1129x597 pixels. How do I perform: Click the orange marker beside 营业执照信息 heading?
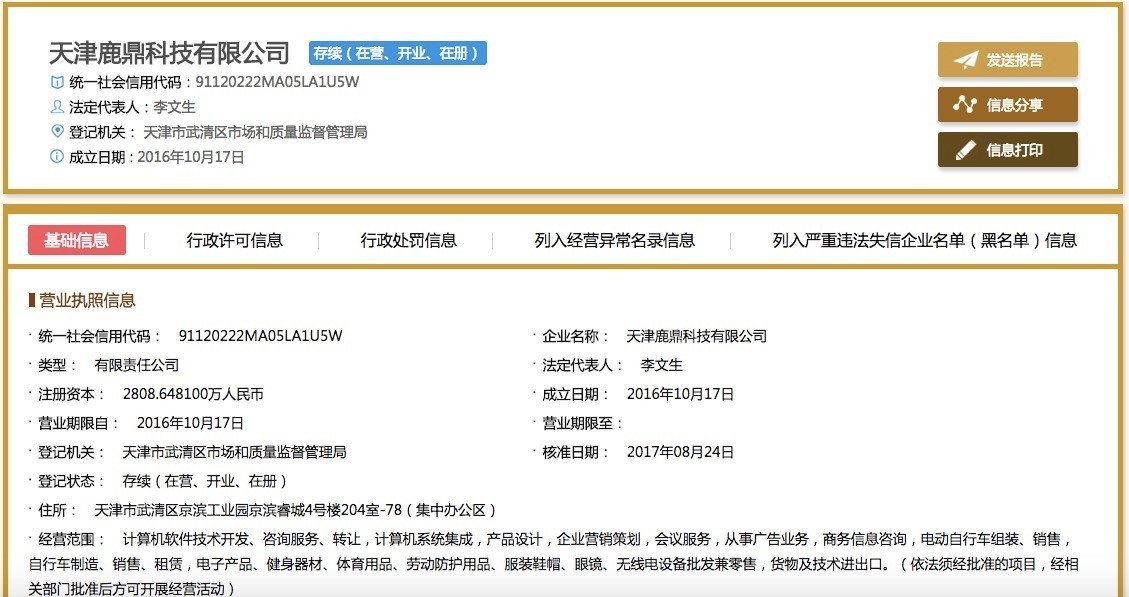pyautogui.click(x=31, y=301)
